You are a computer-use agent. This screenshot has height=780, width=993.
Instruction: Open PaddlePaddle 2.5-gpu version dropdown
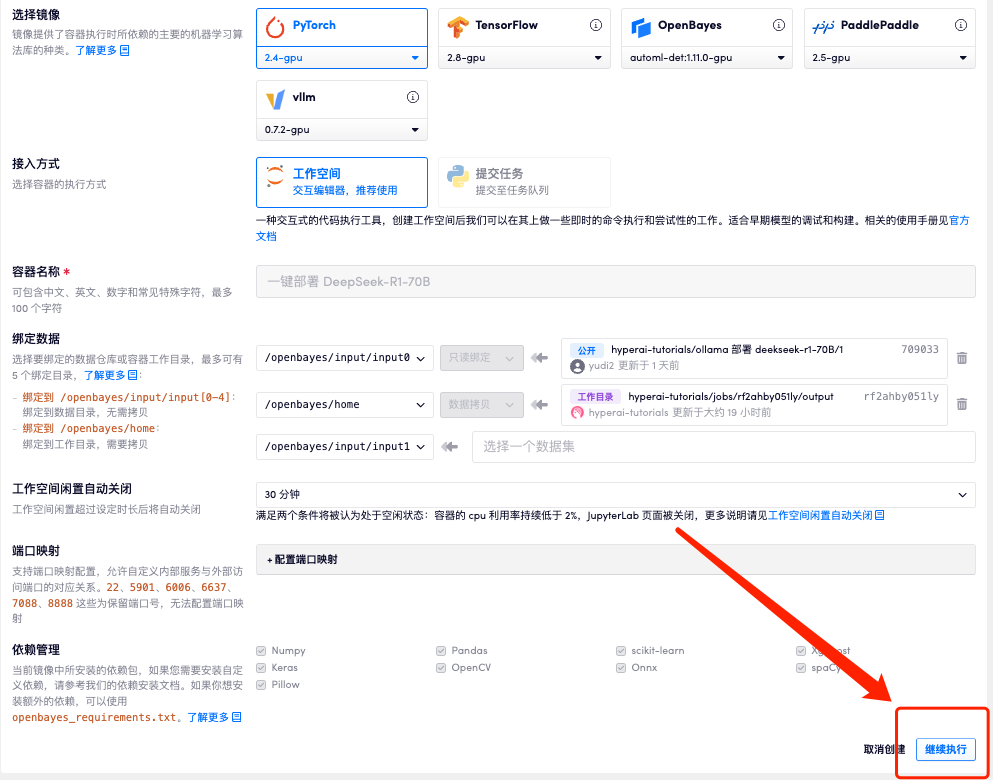pos(890,58)
